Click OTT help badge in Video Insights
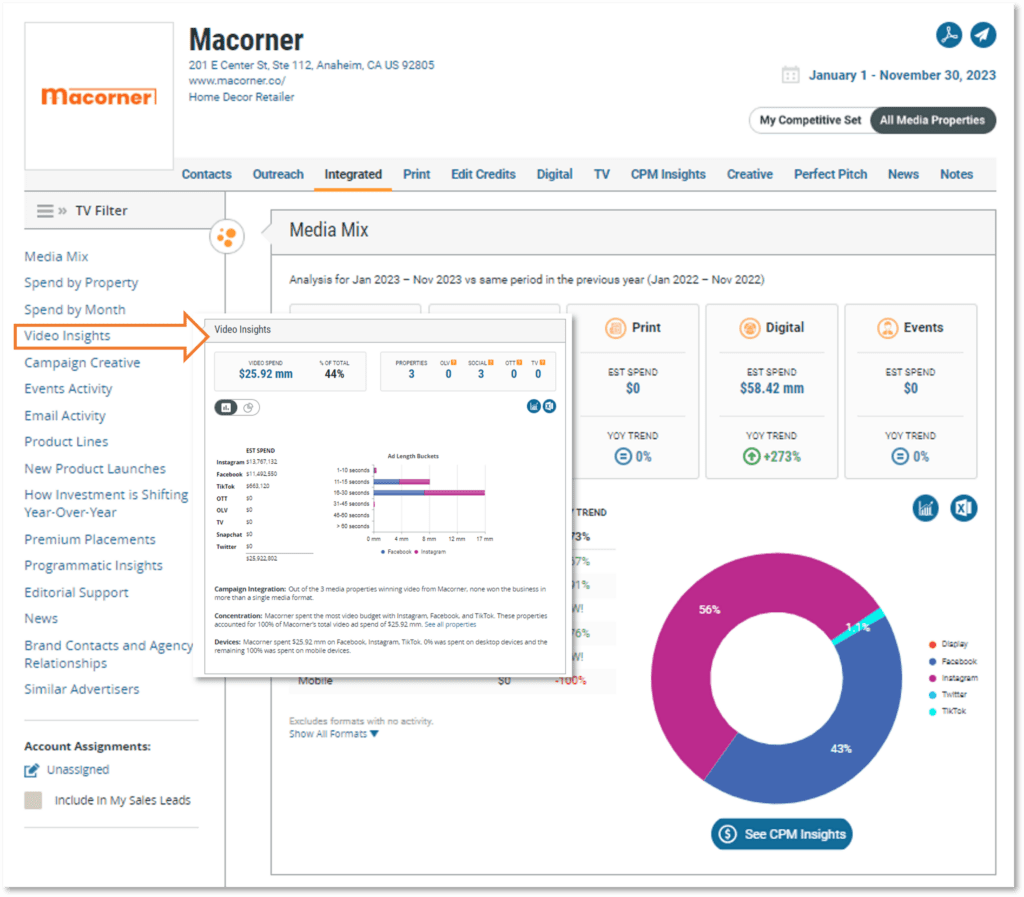This screenshot has height=897, width=1024. (519, 362)
